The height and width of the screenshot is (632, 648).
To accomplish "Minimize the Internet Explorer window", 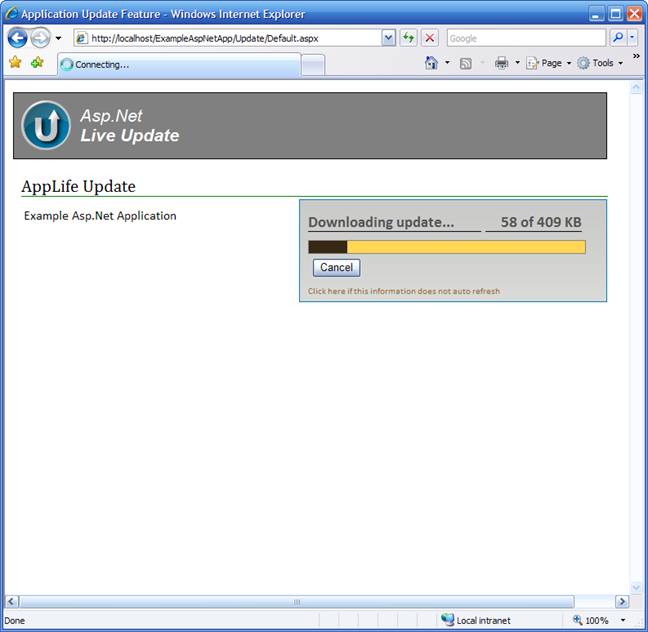I will pyautogui.click(x=596, y=14).
